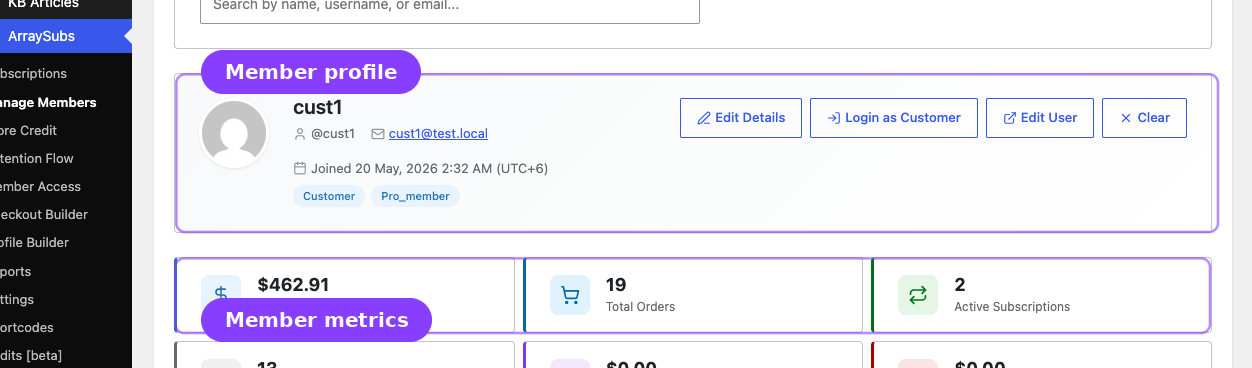Open Edit Details for cust1

(x=741, y=118)
